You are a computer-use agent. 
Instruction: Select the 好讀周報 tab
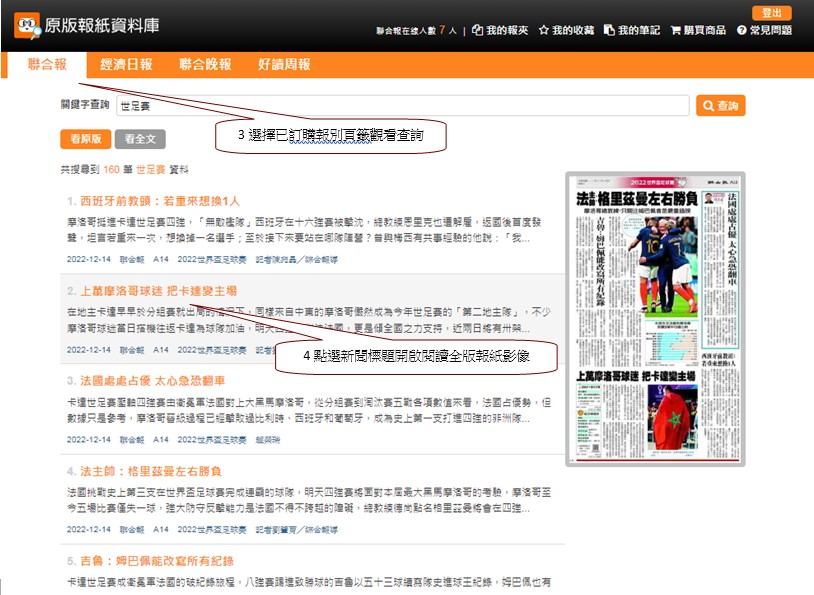pyautogui.click(x=284, y=64)
